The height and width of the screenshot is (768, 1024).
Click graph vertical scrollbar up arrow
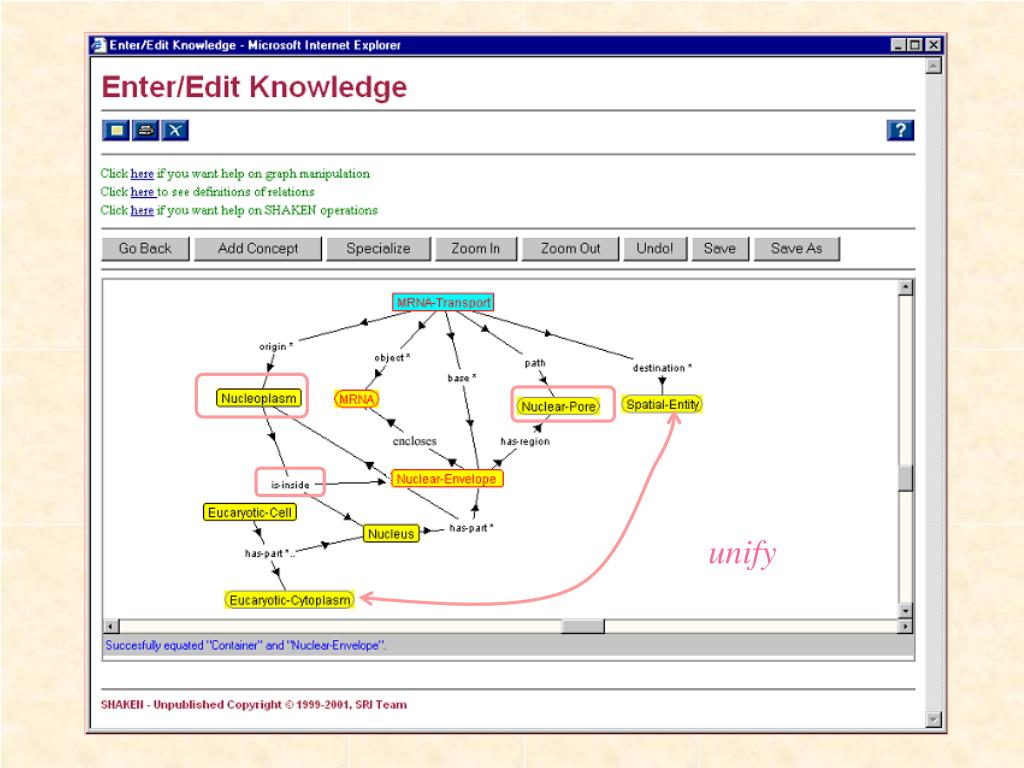click(905, 287)
